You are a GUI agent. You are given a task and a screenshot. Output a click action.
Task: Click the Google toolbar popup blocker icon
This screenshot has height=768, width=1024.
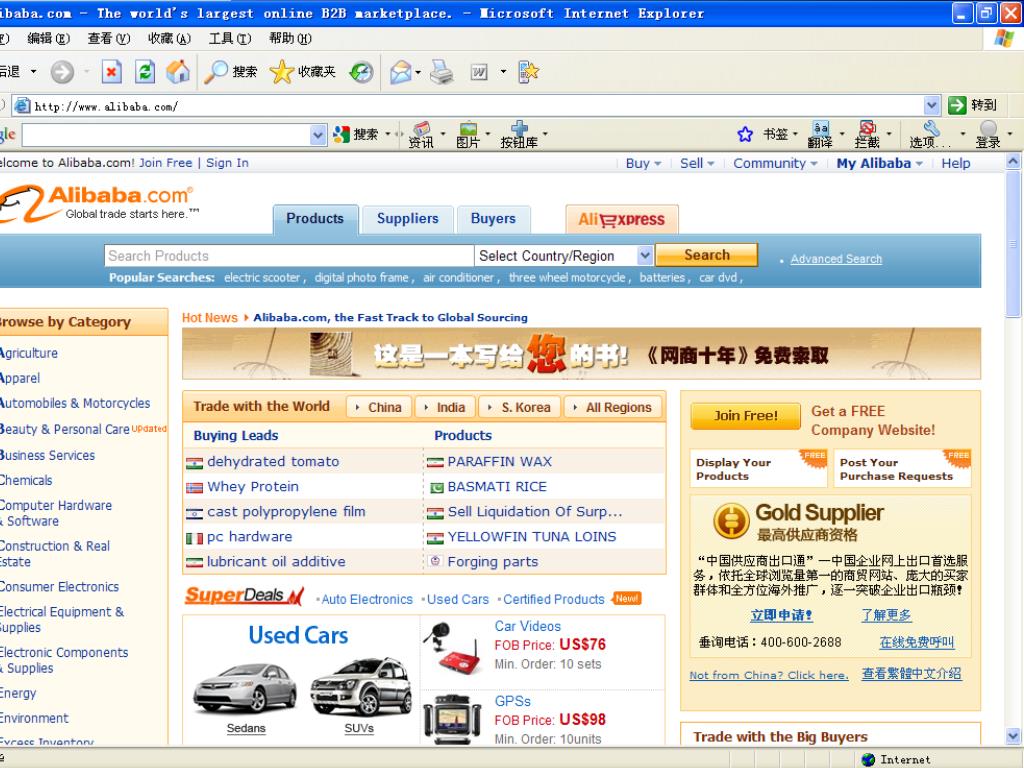pyautogui.click(x=867, y=135)
